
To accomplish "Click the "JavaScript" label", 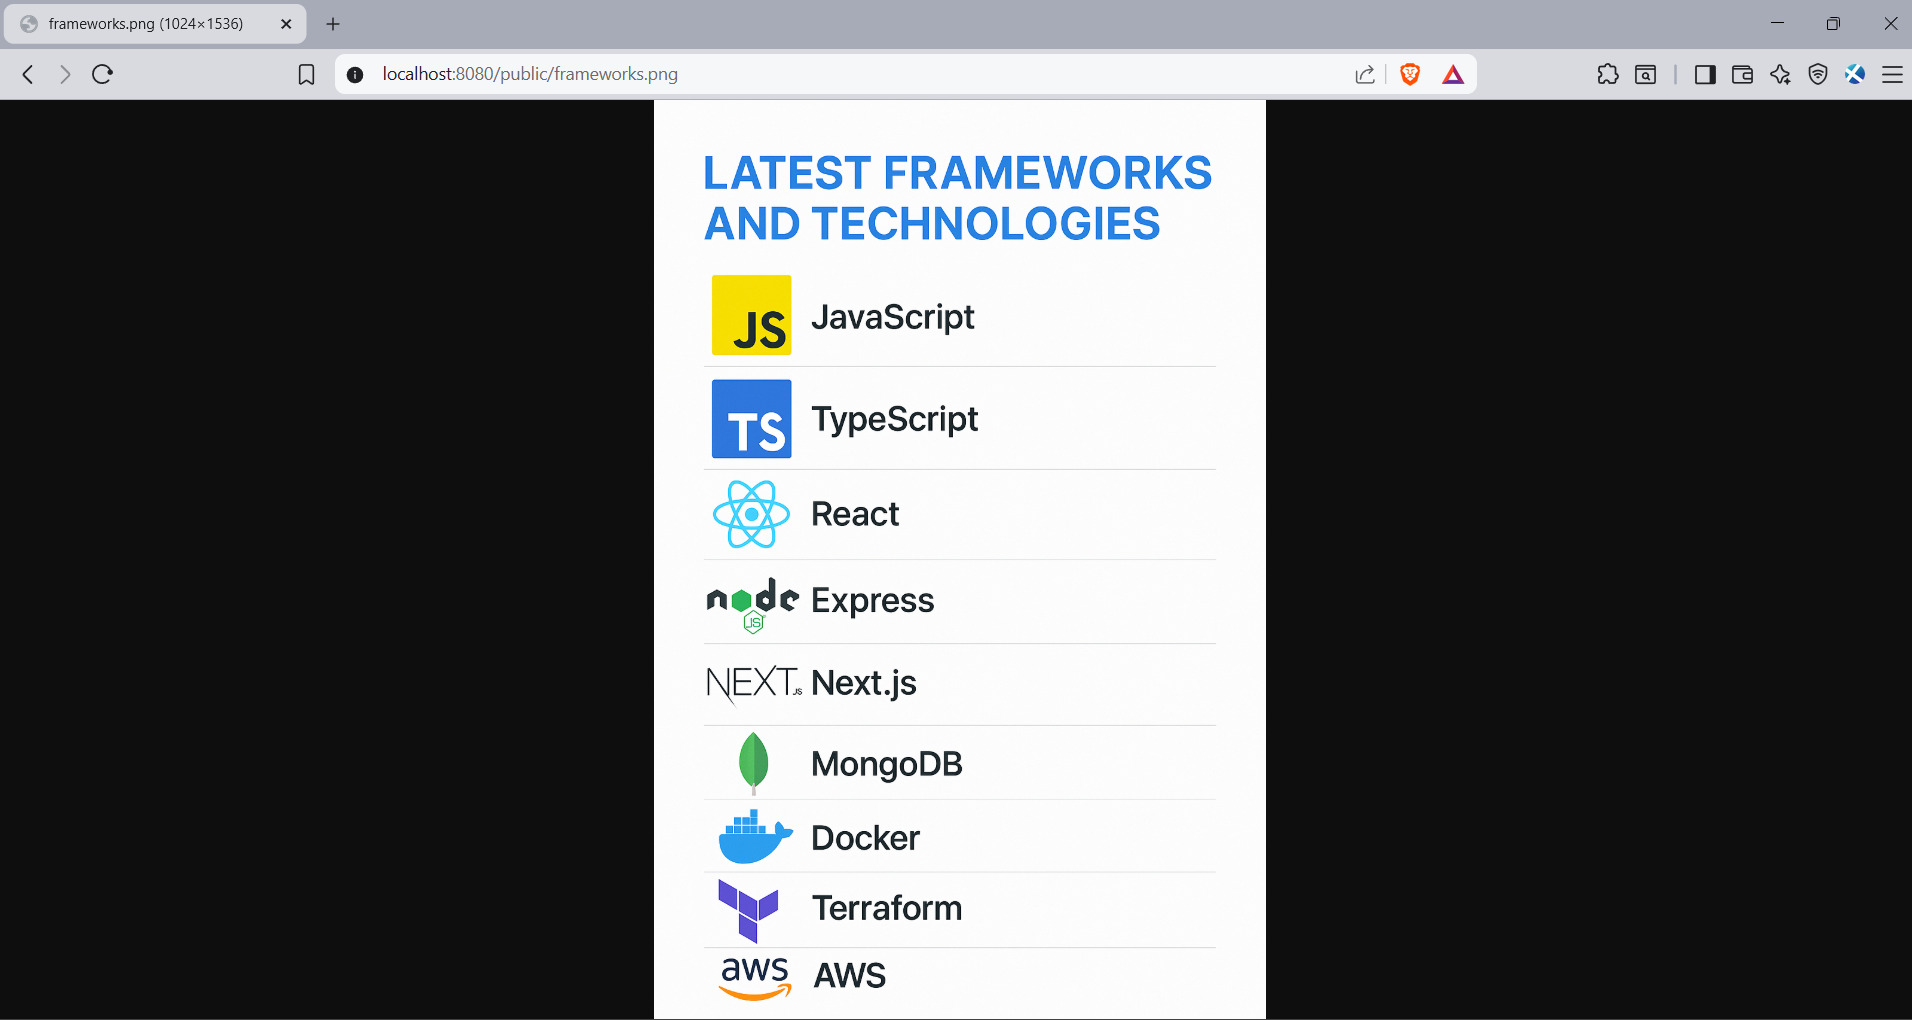I will pyautogui.click(x=893, y=317).
